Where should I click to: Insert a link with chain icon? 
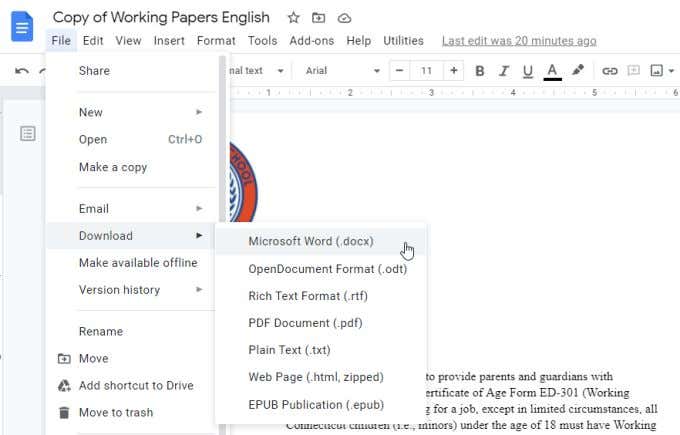pyautogui.click(x=609, y=71)
